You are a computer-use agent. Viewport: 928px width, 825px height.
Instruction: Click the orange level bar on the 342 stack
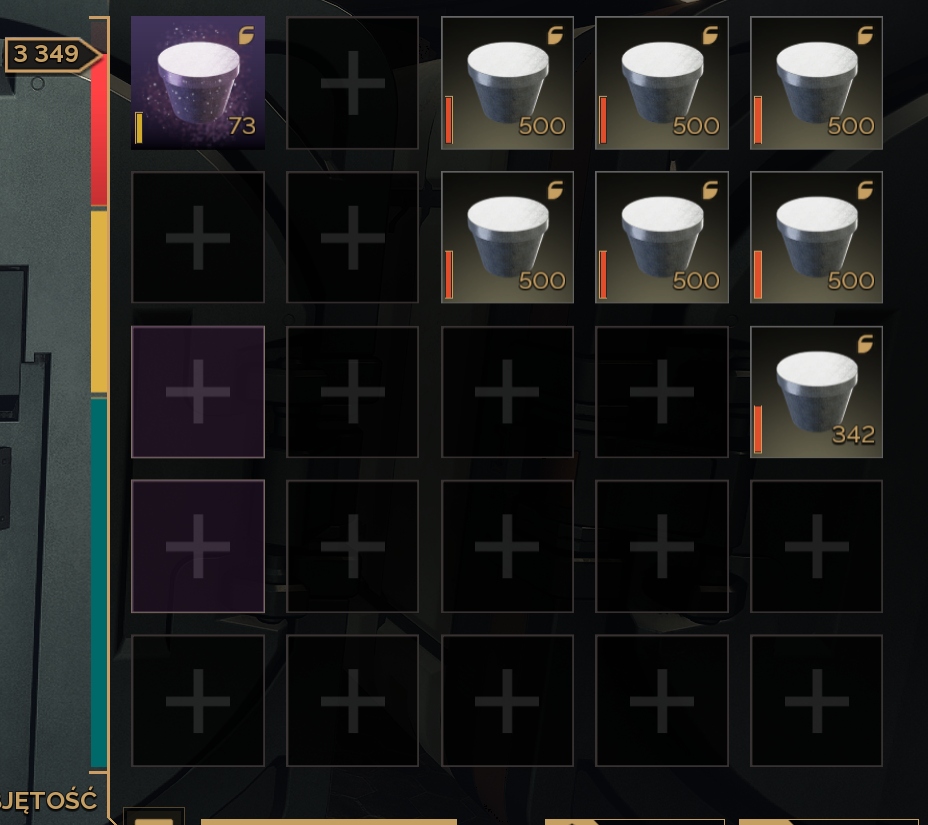(x=758, y=429)
